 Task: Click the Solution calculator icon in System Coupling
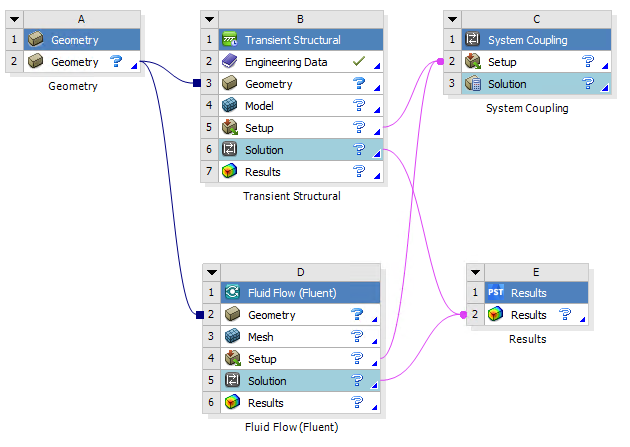coord(473,84)
